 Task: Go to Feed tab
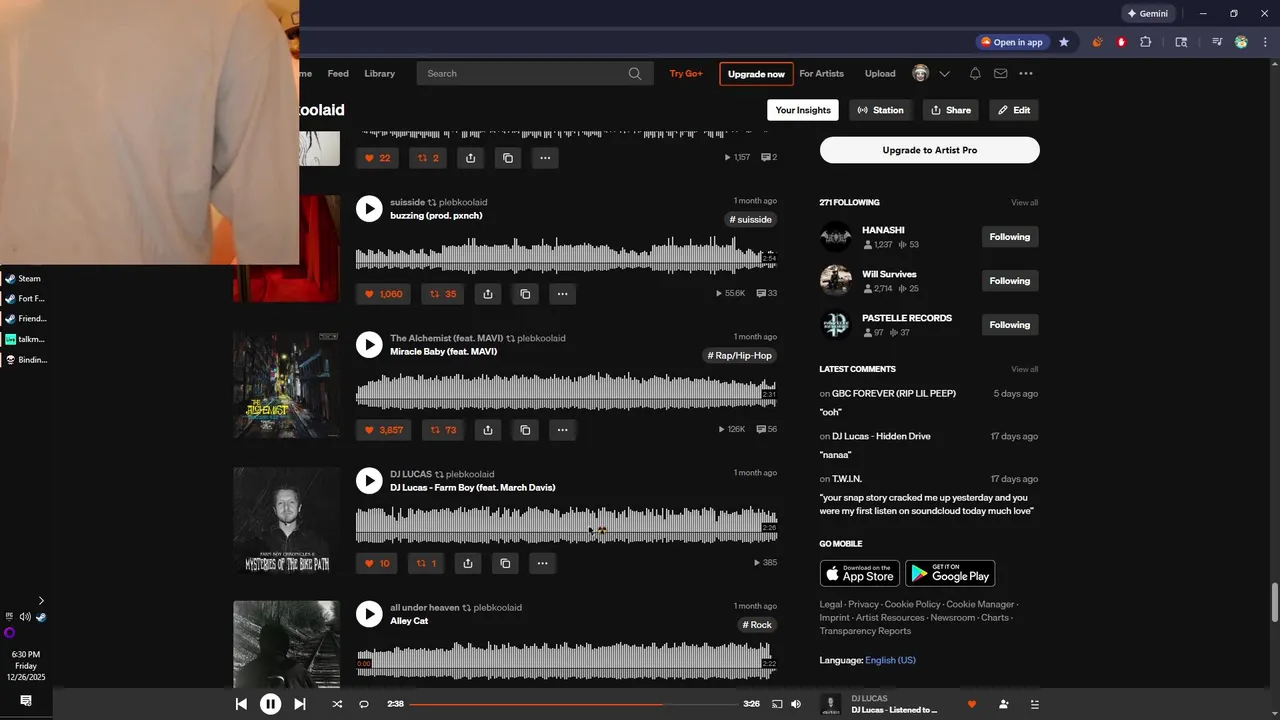[338, 73]
